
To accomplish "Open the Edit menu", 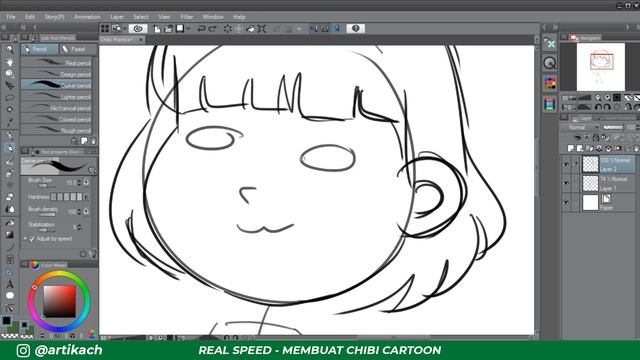I will point(30,17).
